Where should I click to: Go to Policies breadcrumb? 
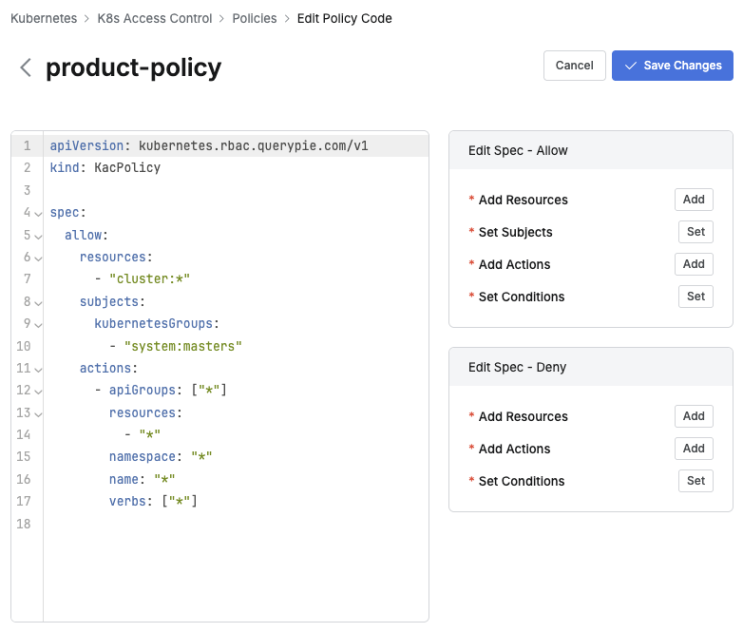pyautogui.click(x=254, y=18)
